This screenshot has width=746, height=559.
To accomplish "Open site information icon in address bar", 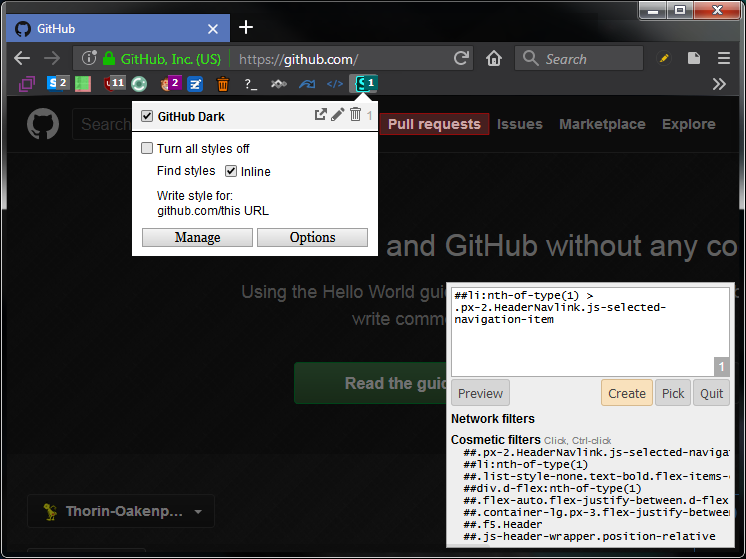I will tap(89, 58).
